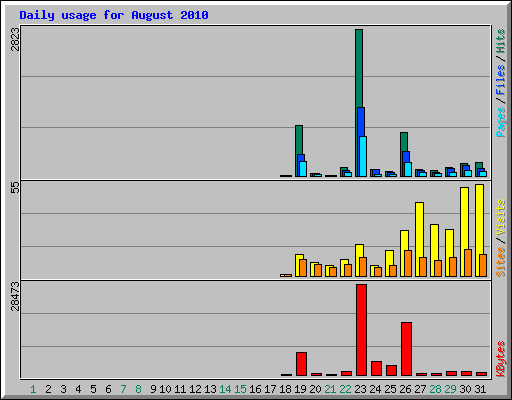The height and width of the screenshot is (400, 512).
Task: Click day label 19 on the axis
Action: point(300,389)
